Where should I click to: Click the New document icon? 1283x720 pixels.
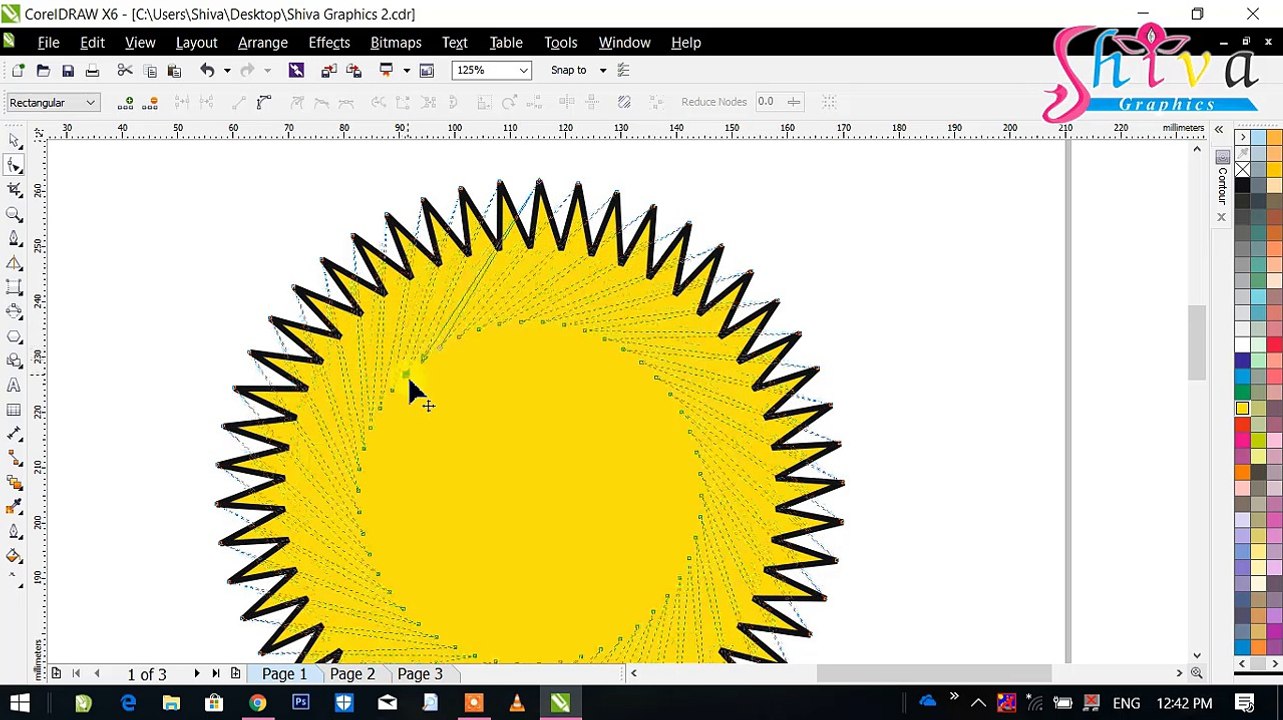(18, 70)
